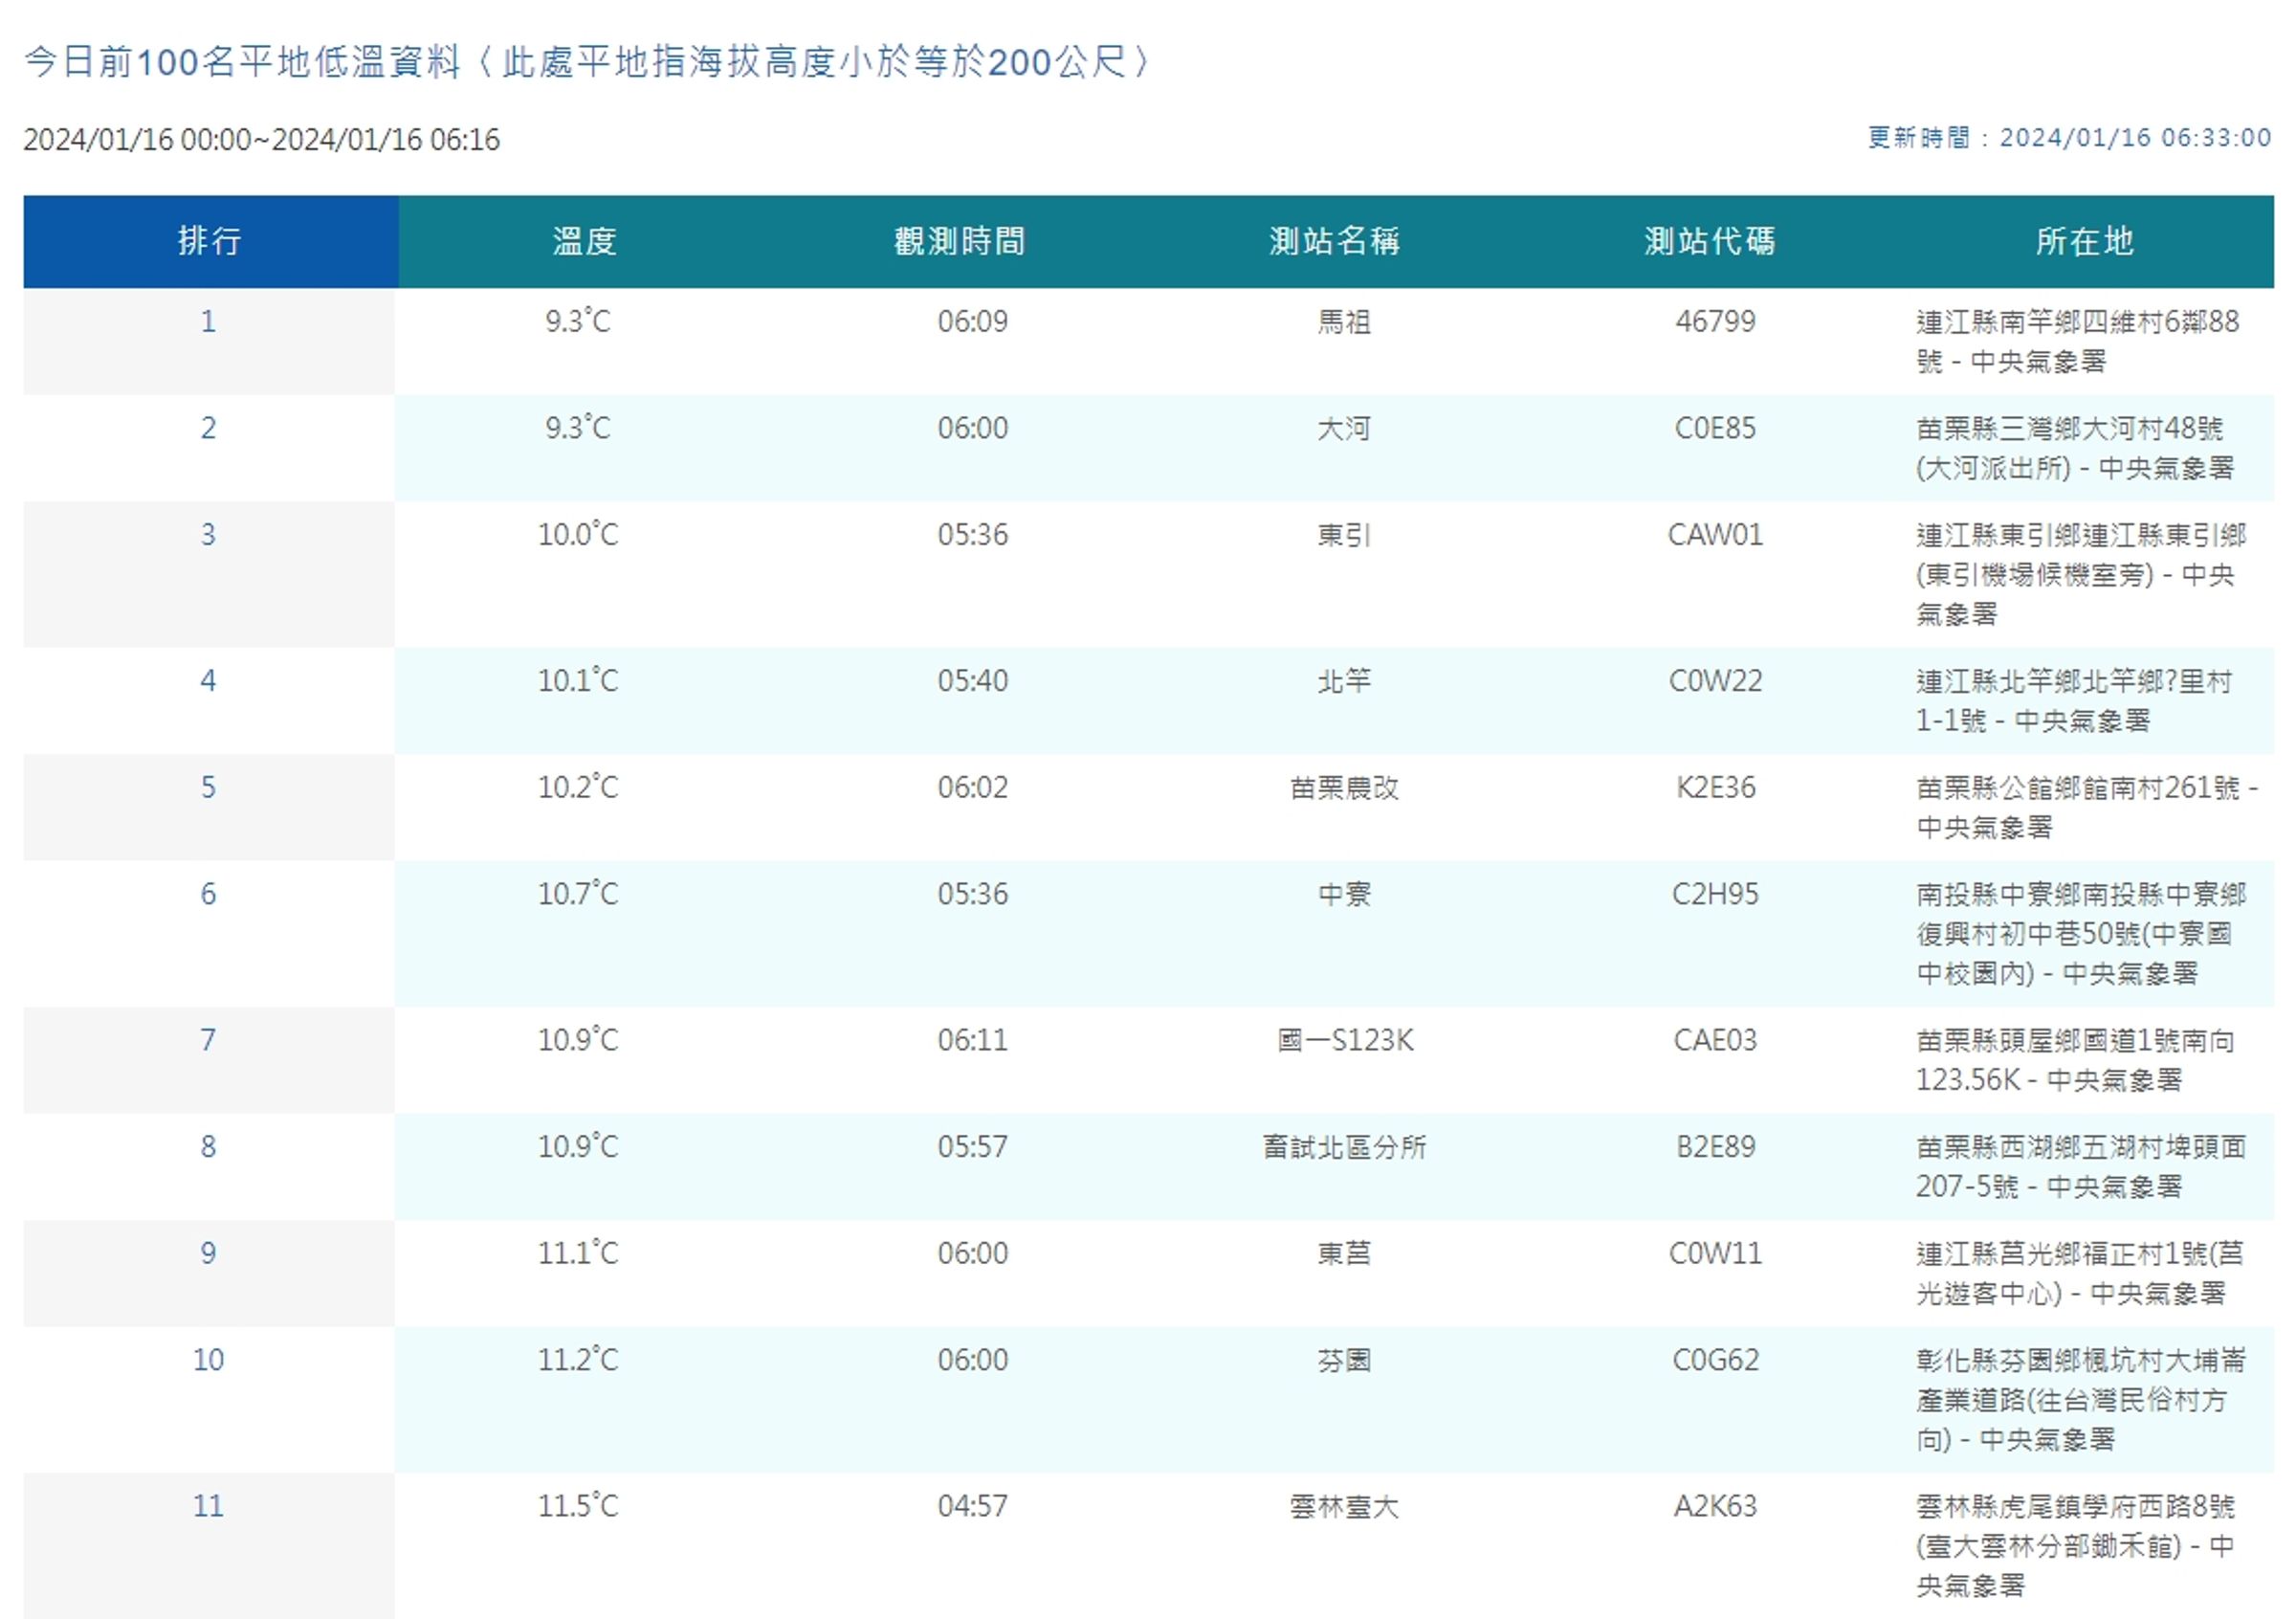Click the date range 2024/01/16 00:00~06:16
This screenshot has height=1619, width=2296.
(x=262, y=140)
